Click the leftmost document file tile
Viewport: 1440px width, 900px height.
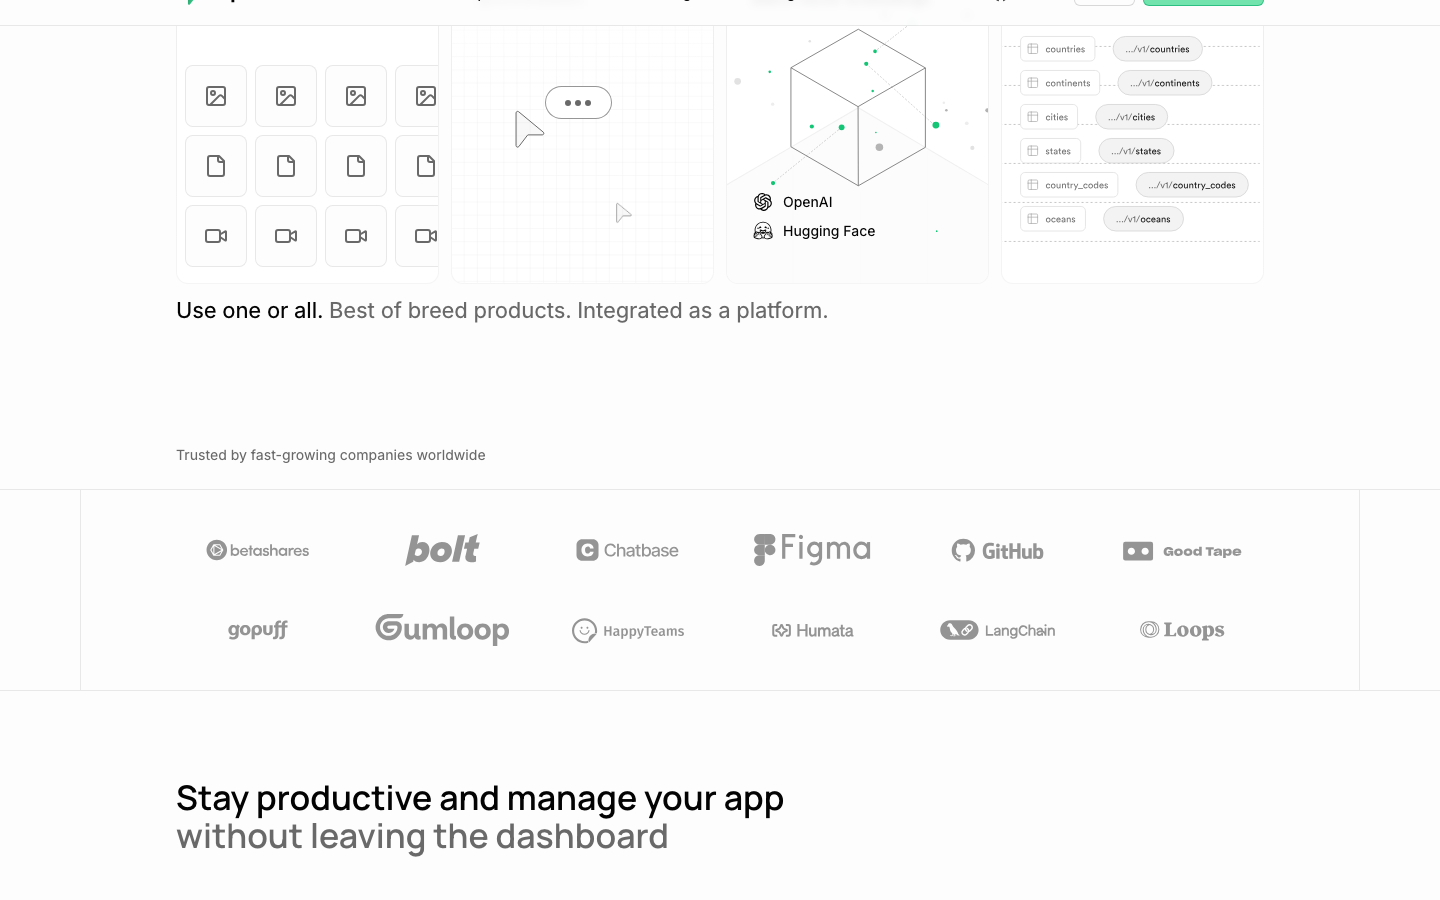click(x=216, y=166)
